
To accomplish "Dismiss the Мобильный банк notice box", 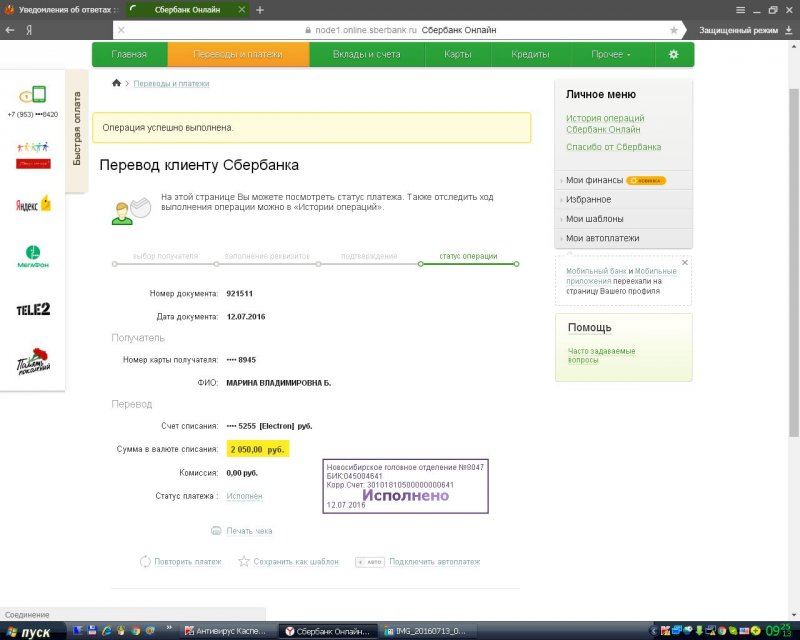I will [x=685, y=262].
